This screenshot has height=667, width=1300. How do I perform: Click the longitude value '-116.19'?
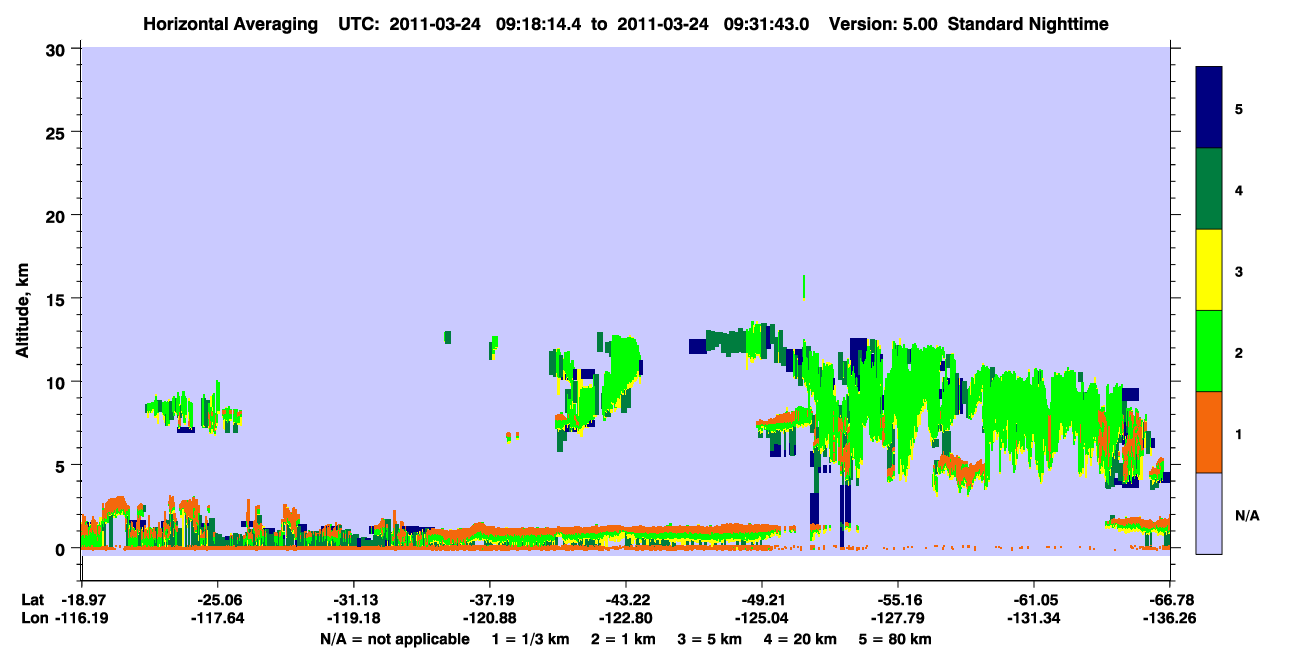tap(81, 618)
